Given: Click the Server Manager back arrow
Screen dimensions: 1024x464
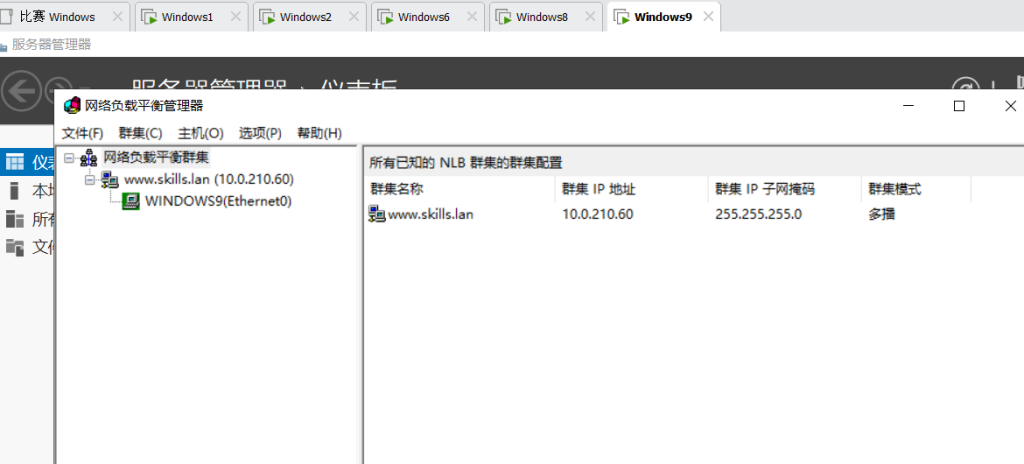Looking at the screenshot, I should (21, 92).
